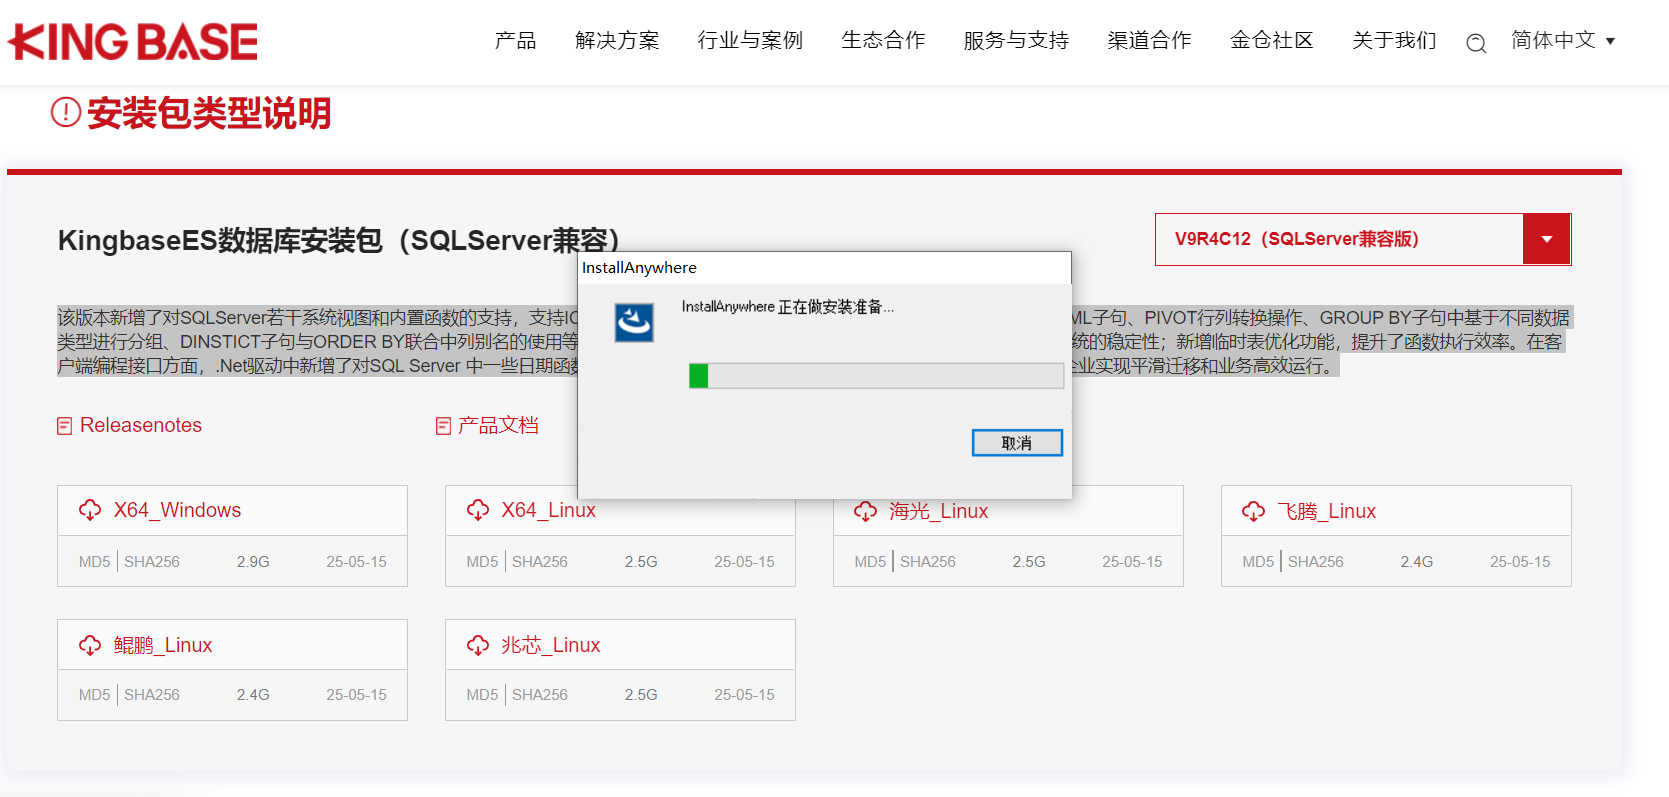Click the 海光_Linux cloud download icon
The width and height of the screenshot is (1669, 797).
pyautogui.click(x=865, y=511)
